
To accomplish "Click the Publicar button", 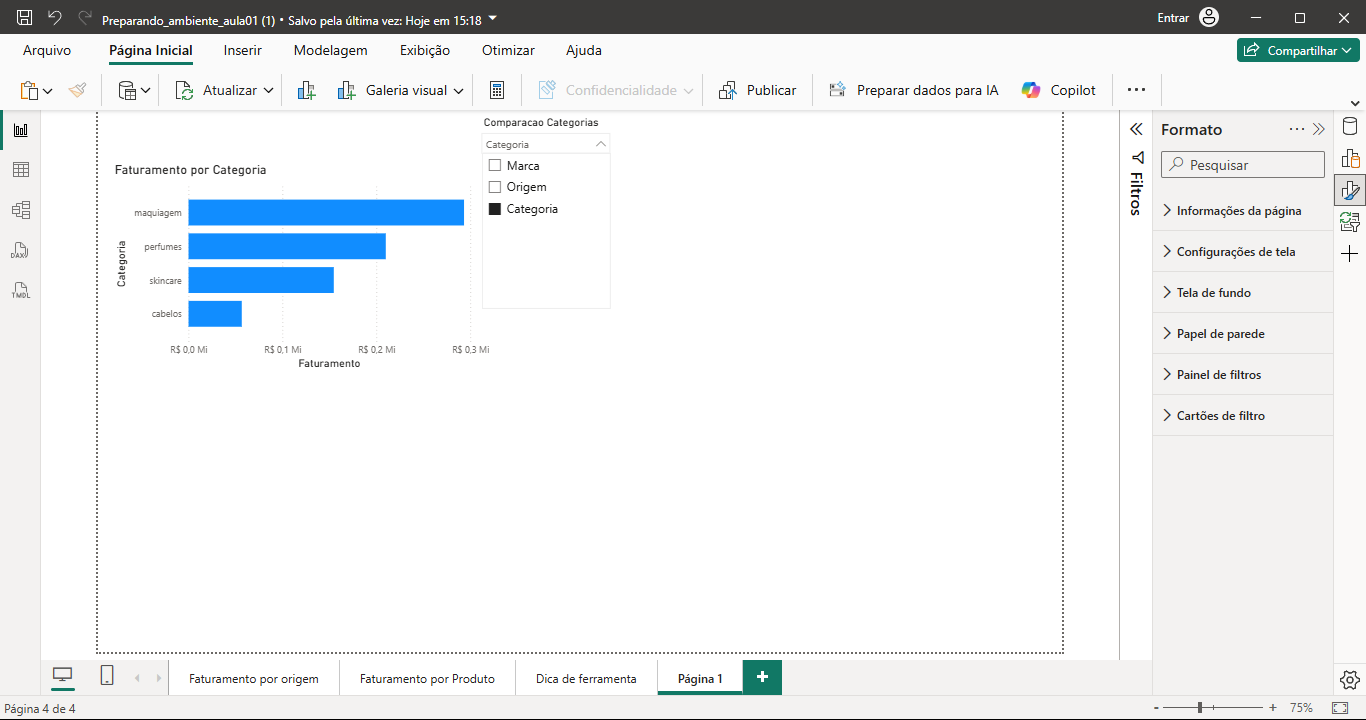I will click(x=758, y=90).
